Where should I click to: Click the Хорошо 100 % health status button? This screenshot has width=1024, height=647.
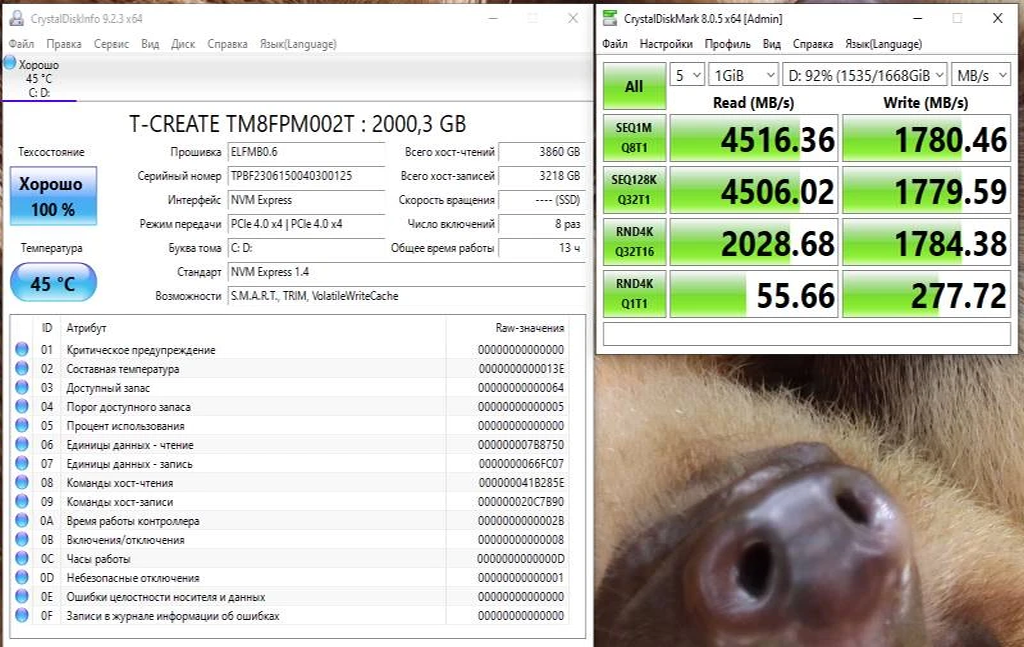click(x=54, y=196)
